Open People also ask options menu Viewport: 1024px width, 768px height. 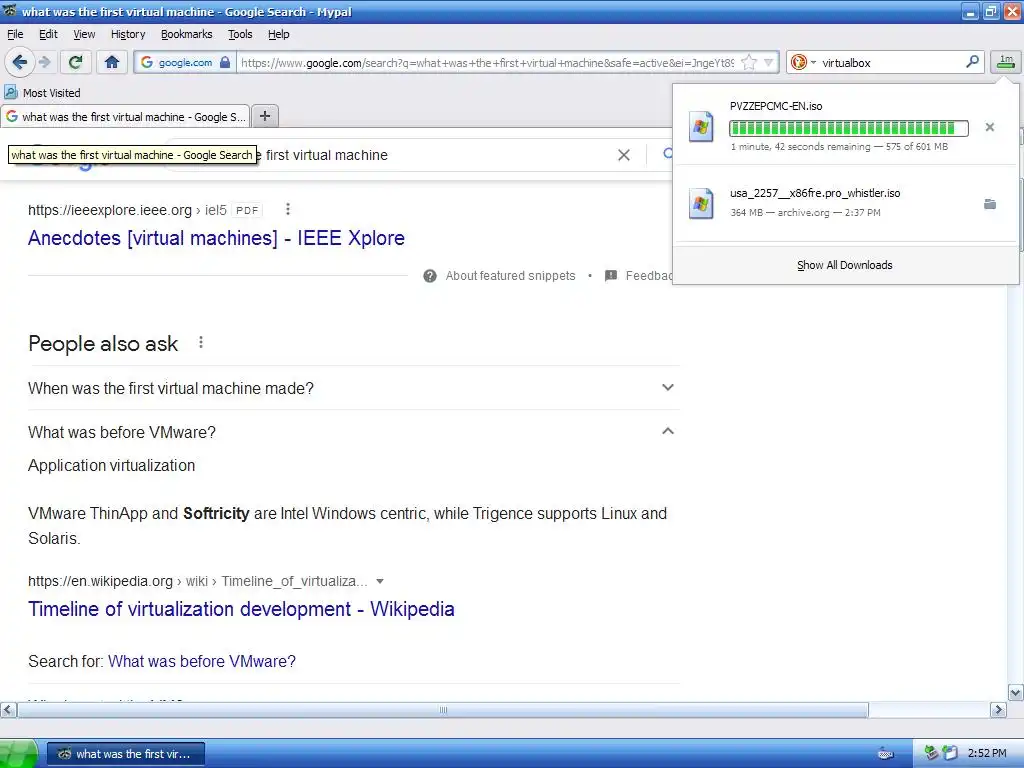[200, 342]
